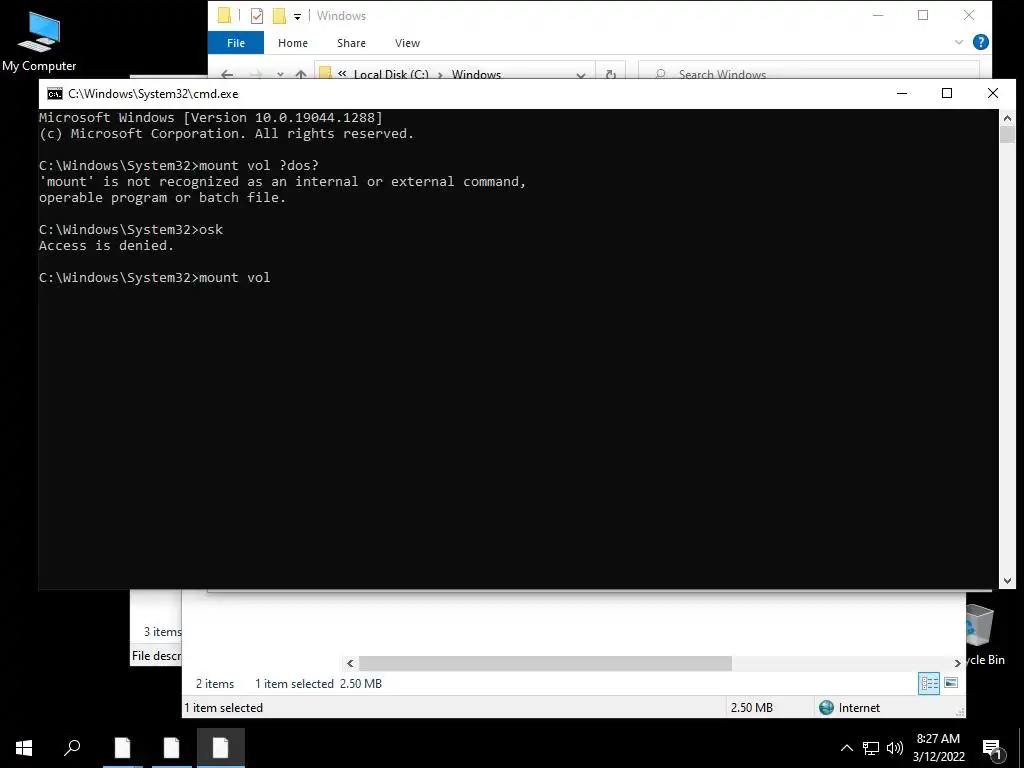
Task: Open the Customize Quick Access Toolbar dropdown
Action: pyautogui.click(x=297, y=17)
